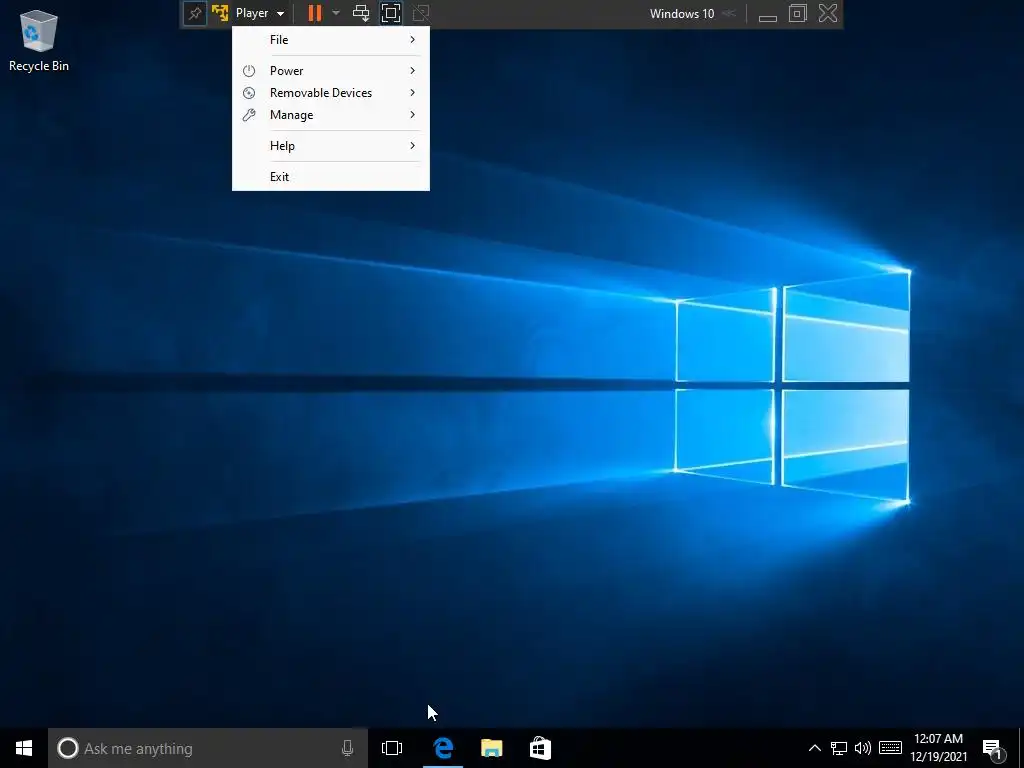Select the Recycle Bin desktop icon

click(x=39, y=40)
